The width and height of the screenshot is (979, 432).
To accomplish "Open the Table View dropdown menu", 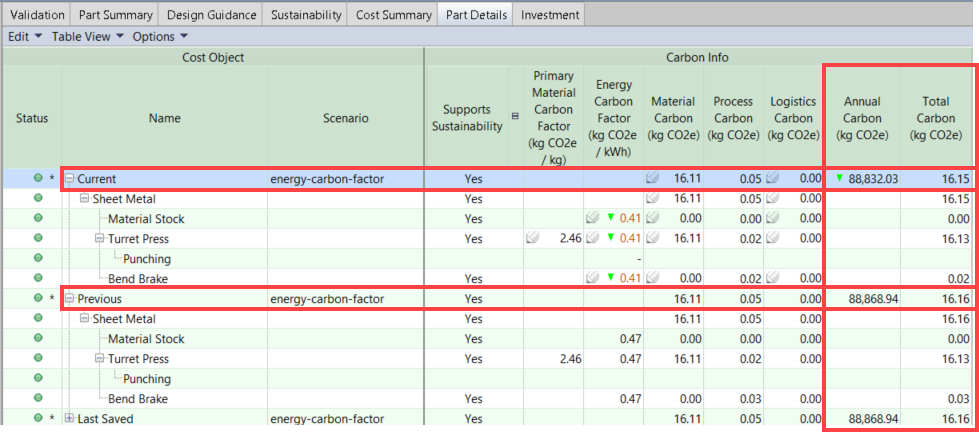I will tap(88, 37).
